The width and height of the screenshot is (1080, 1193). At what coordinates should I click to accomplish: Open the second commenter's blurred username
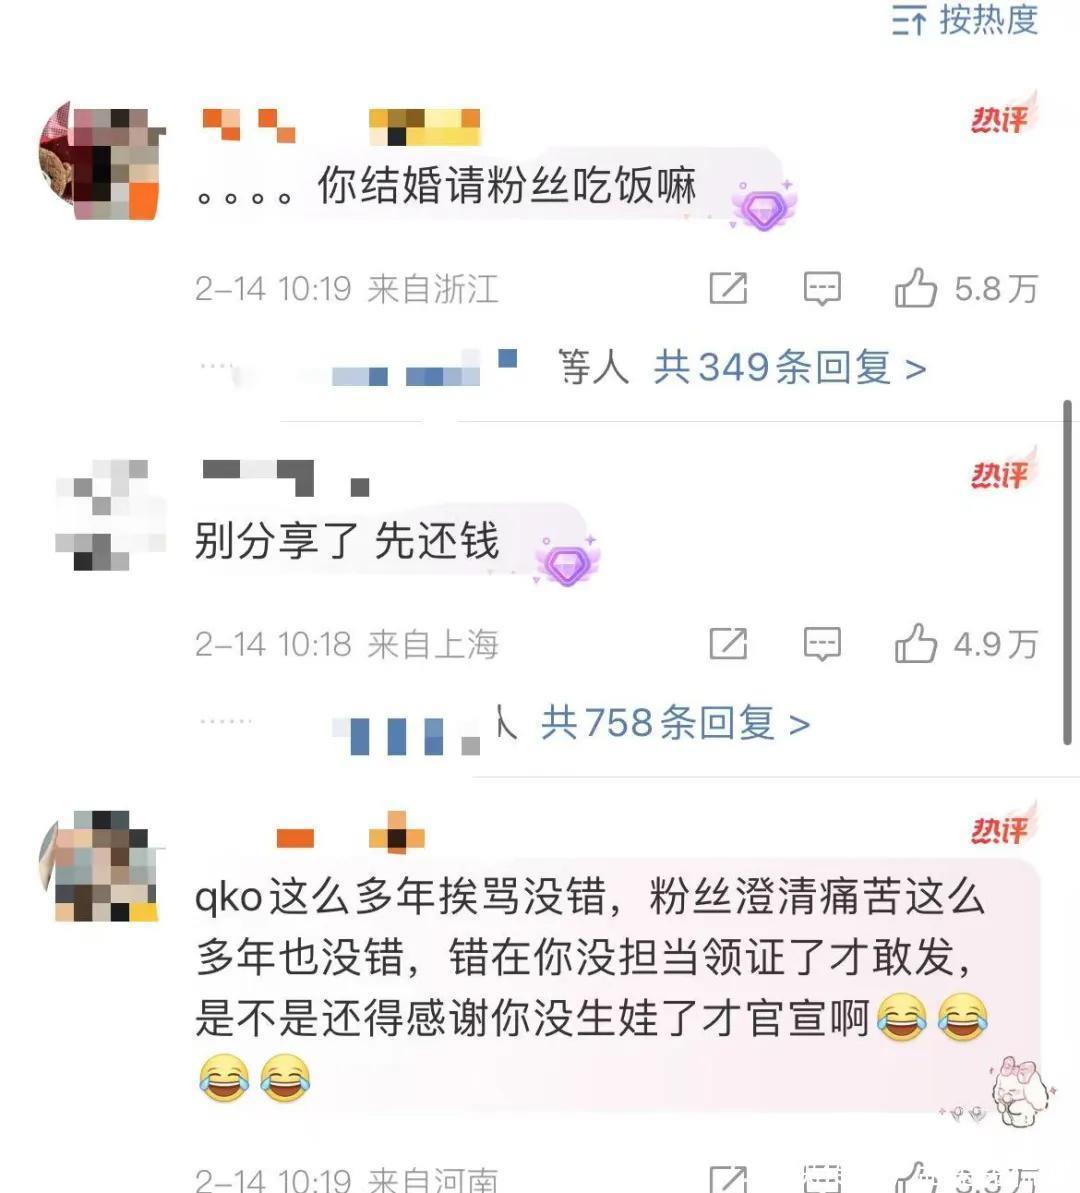(x=286, y=479)
